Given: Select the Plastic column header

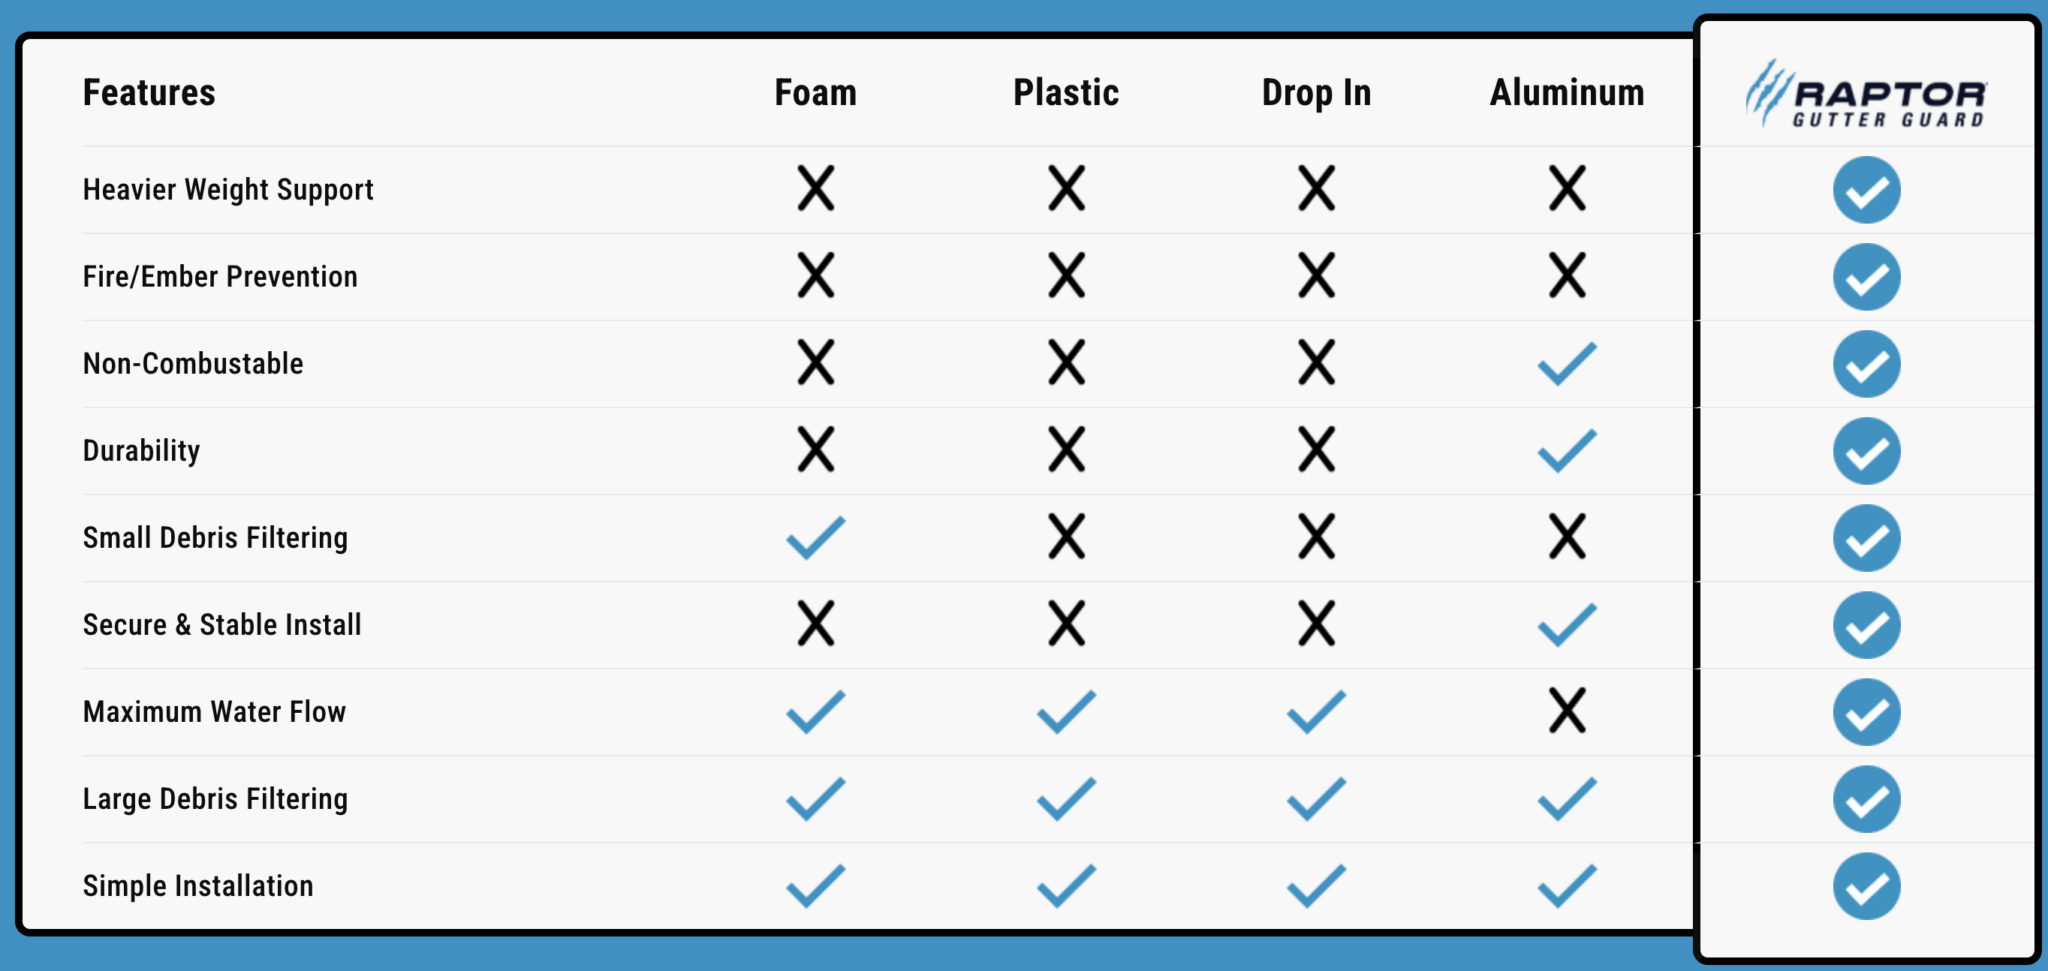Looking at the screenshot, I should click(1066, 93).
